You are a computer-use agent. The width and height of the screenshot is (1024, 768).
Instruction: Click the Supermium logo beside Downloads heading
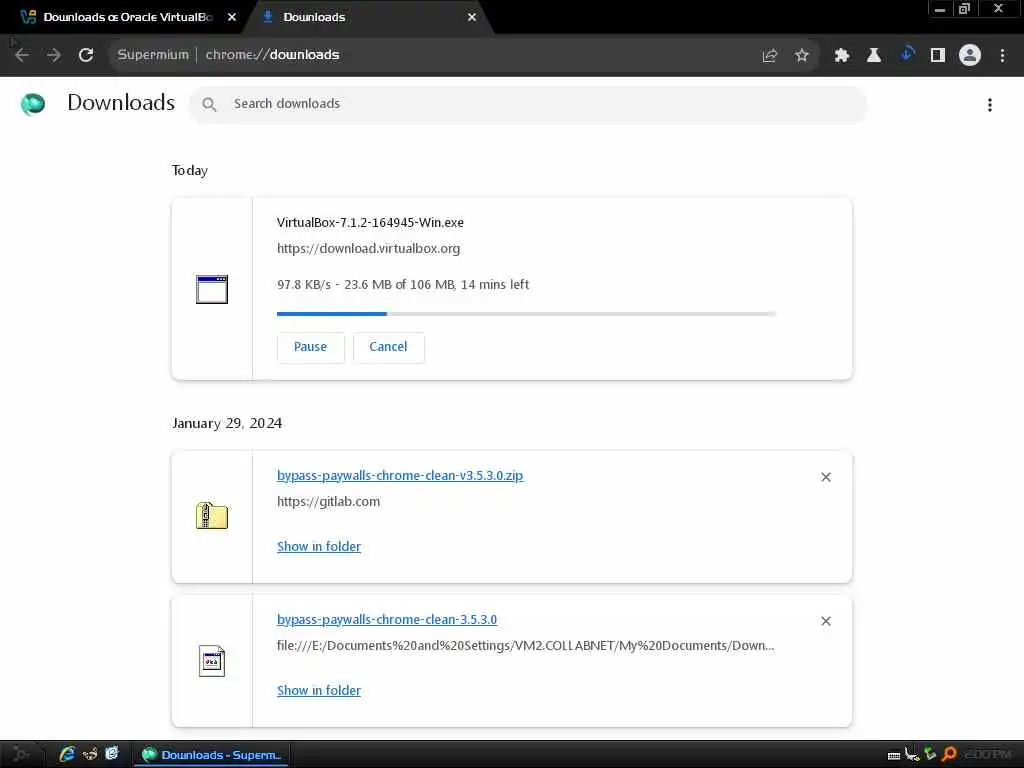[x=33, y=104]
